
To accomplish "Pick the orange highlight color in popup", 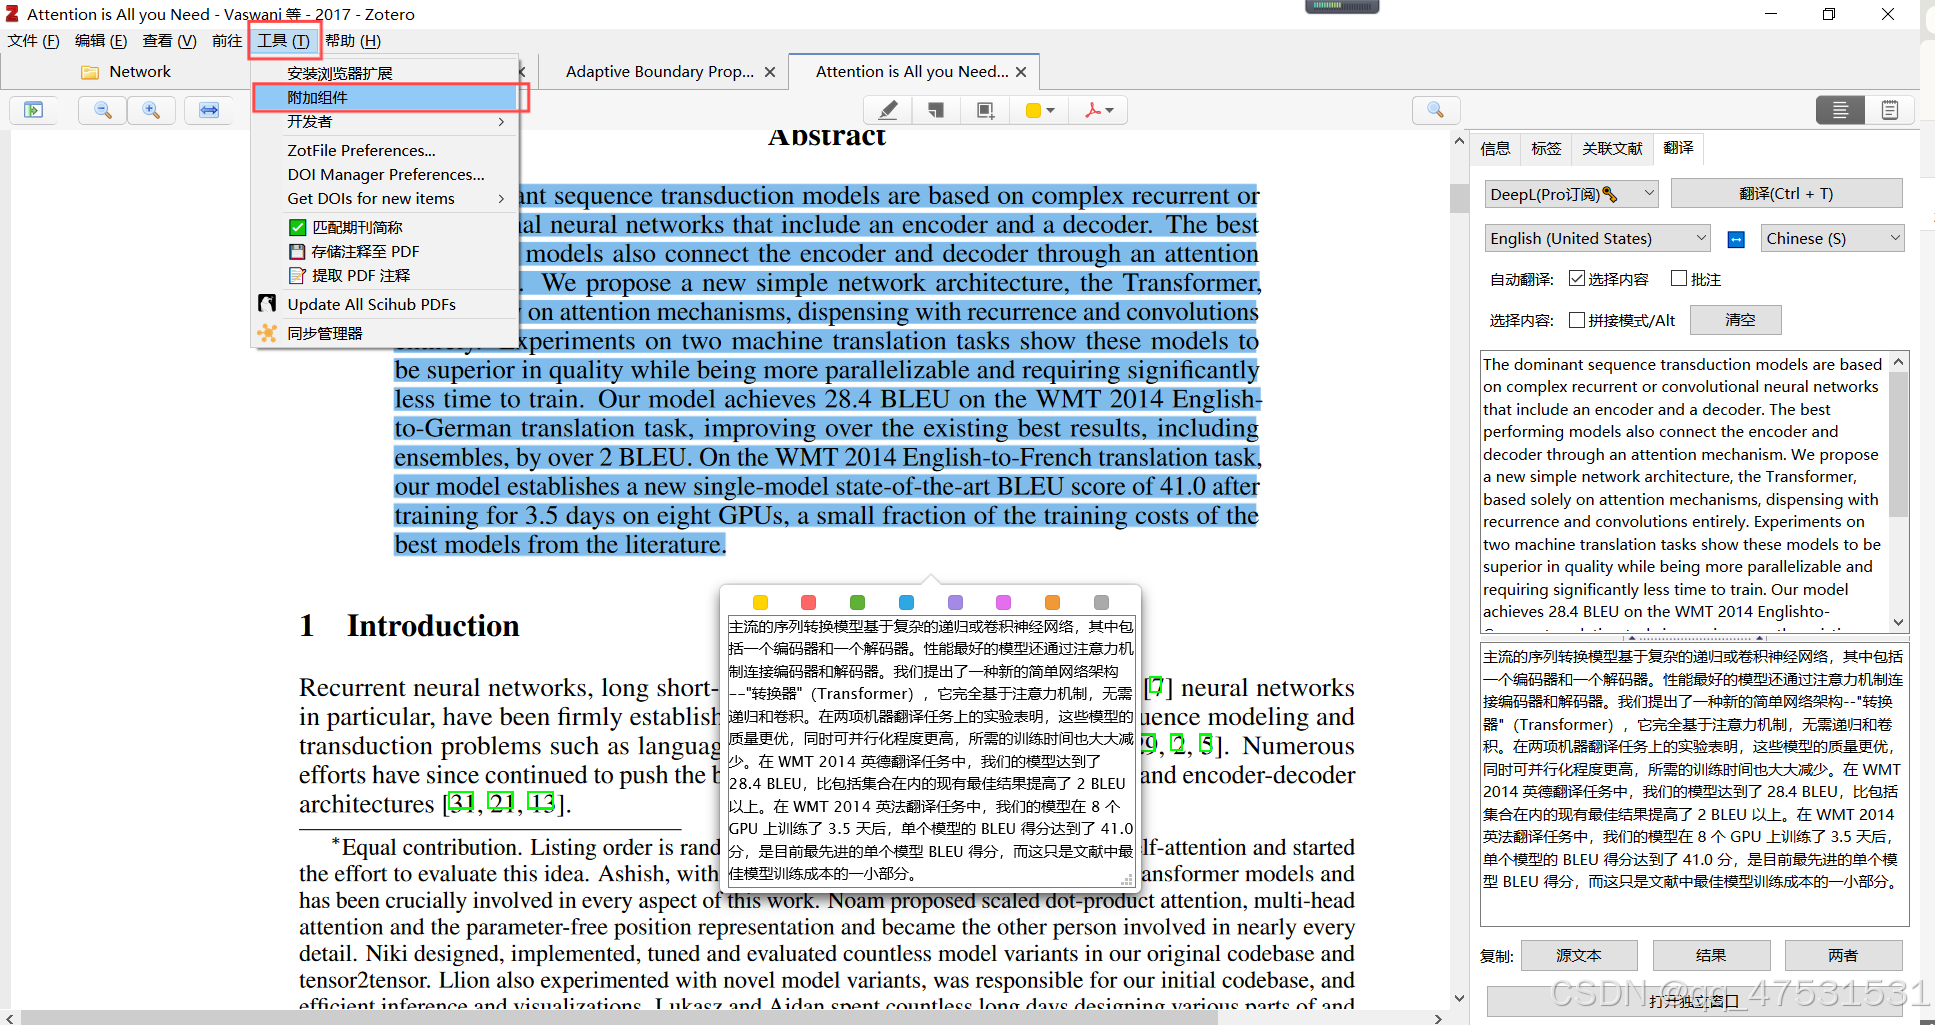I will (1052, 602).
